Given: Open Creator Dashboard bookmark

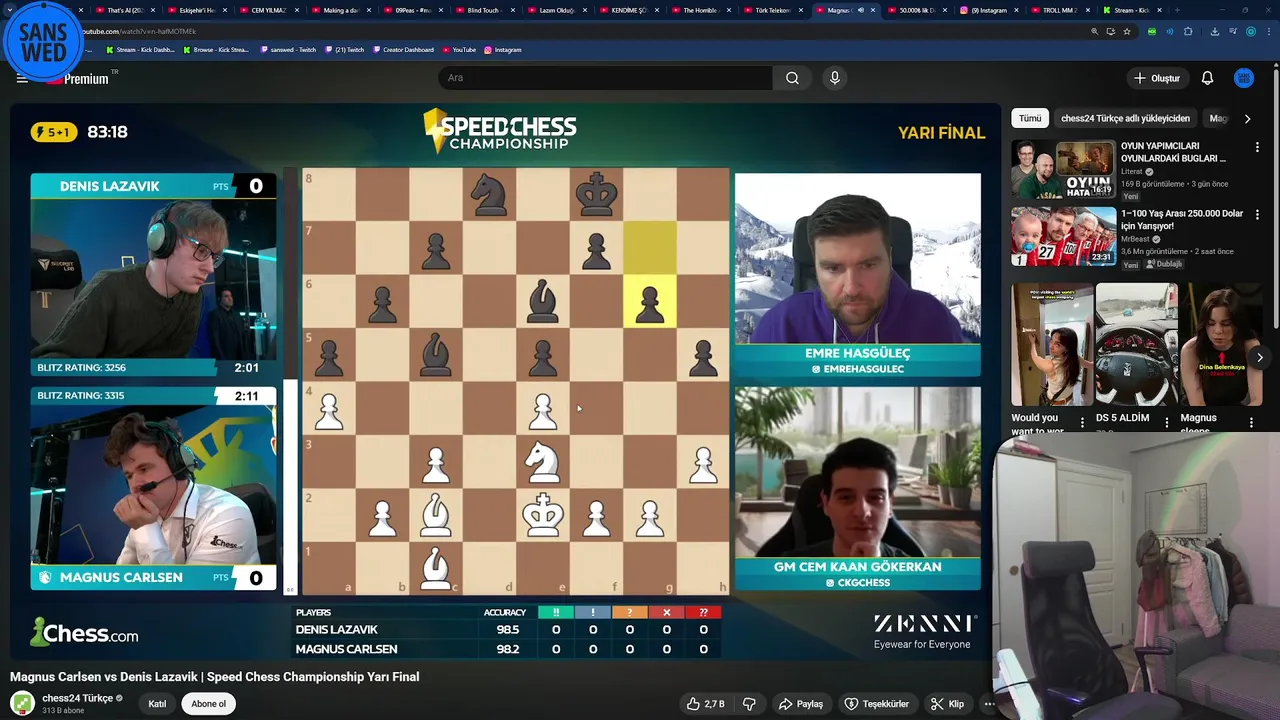Looking at the screenshot, I should [403, 49].
